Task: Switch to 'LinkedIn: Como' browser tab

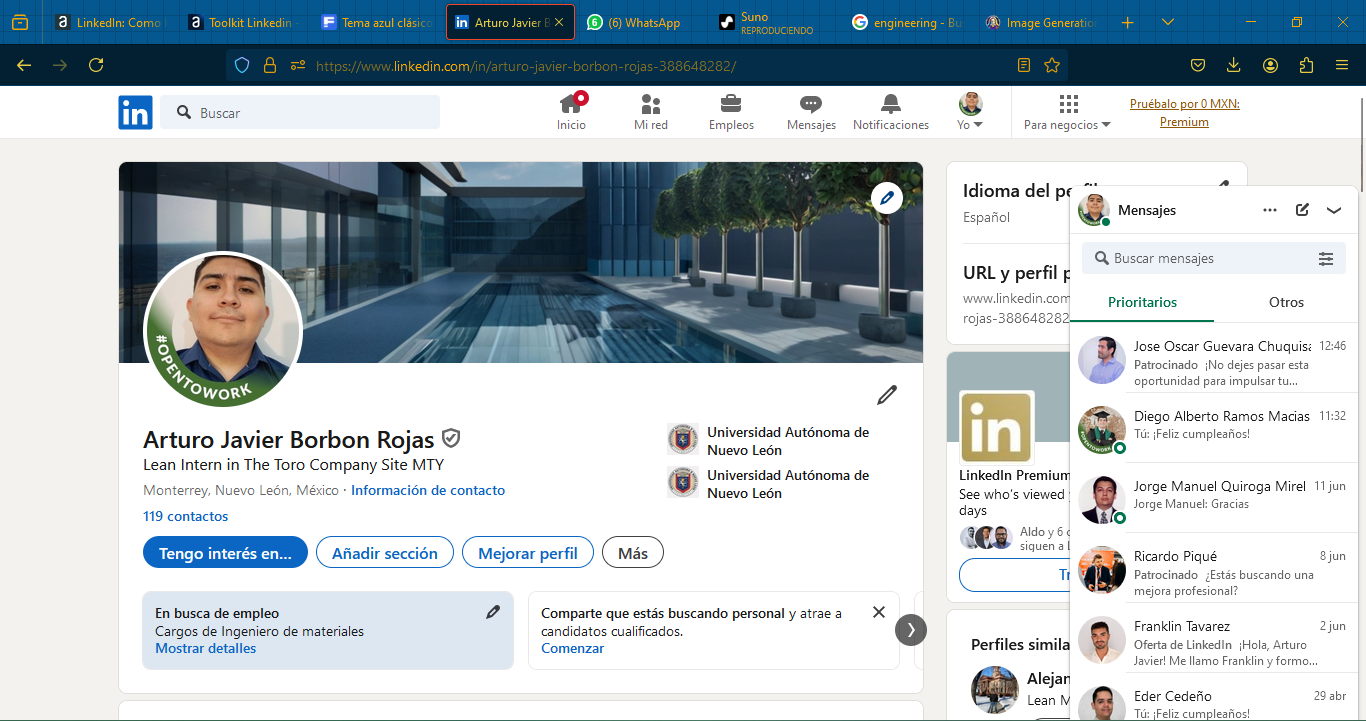Action: (x=110, y=22)
